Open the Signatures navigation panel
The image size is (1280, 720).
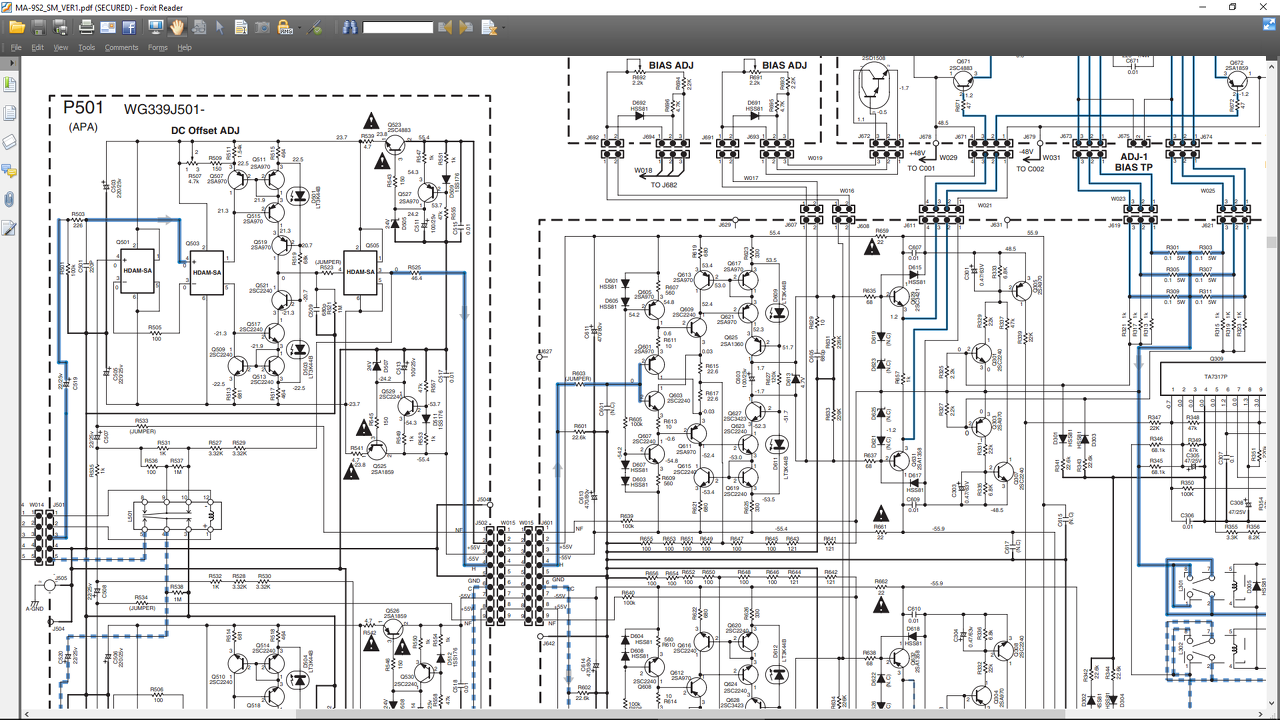tap(10, 229)
